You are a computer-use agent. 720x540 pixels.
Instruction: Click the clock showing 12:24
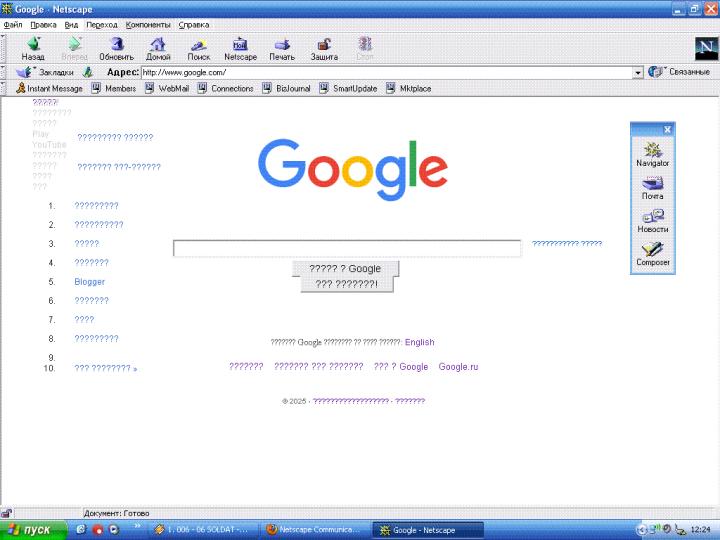pyautogui.click(x=700, y=530)
